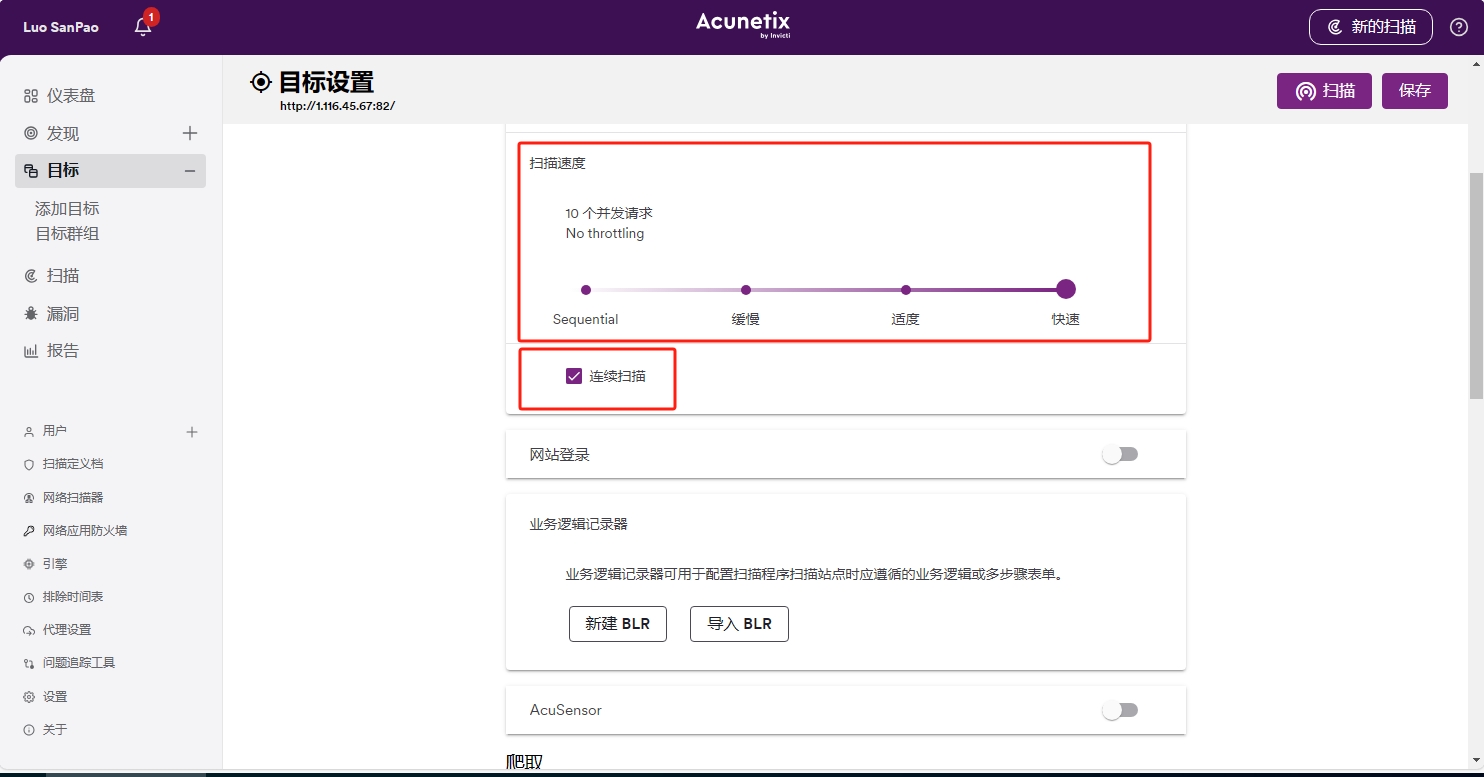Click the target icon beside 目标设置
The height and width of the screenshot is (777, 1484).
tap(261, 82)
